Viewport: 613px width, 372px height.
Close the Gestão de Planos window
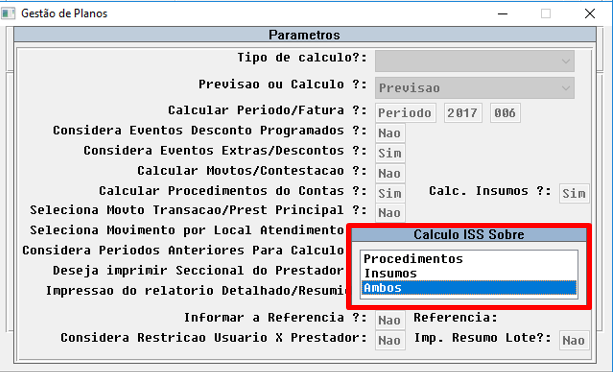pyautogui.click(x=590, y=14)
